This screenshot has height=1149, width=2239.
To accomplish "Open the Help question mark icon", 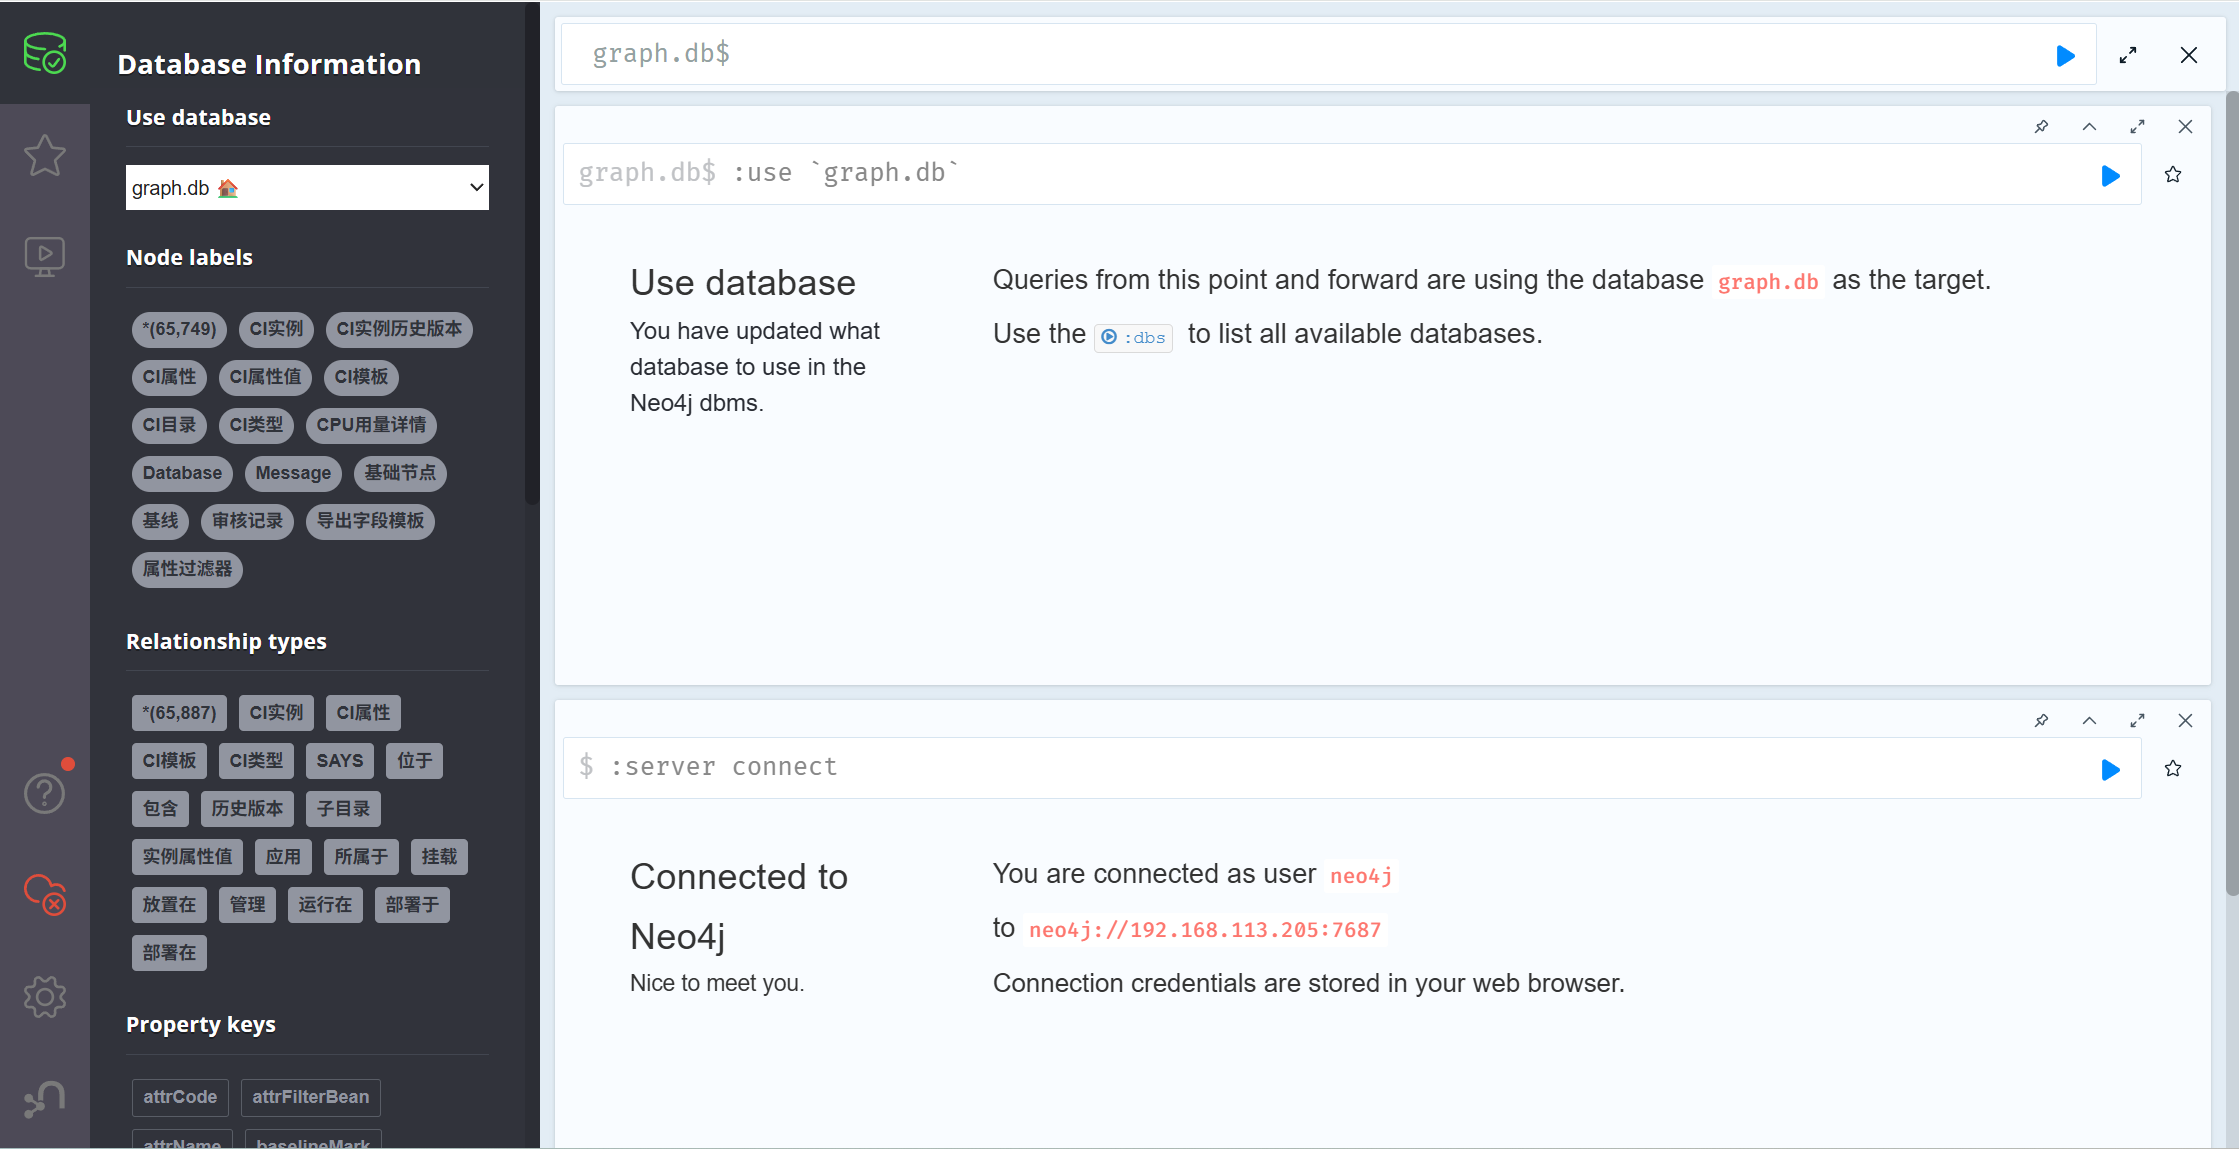I will click(44, 794).
